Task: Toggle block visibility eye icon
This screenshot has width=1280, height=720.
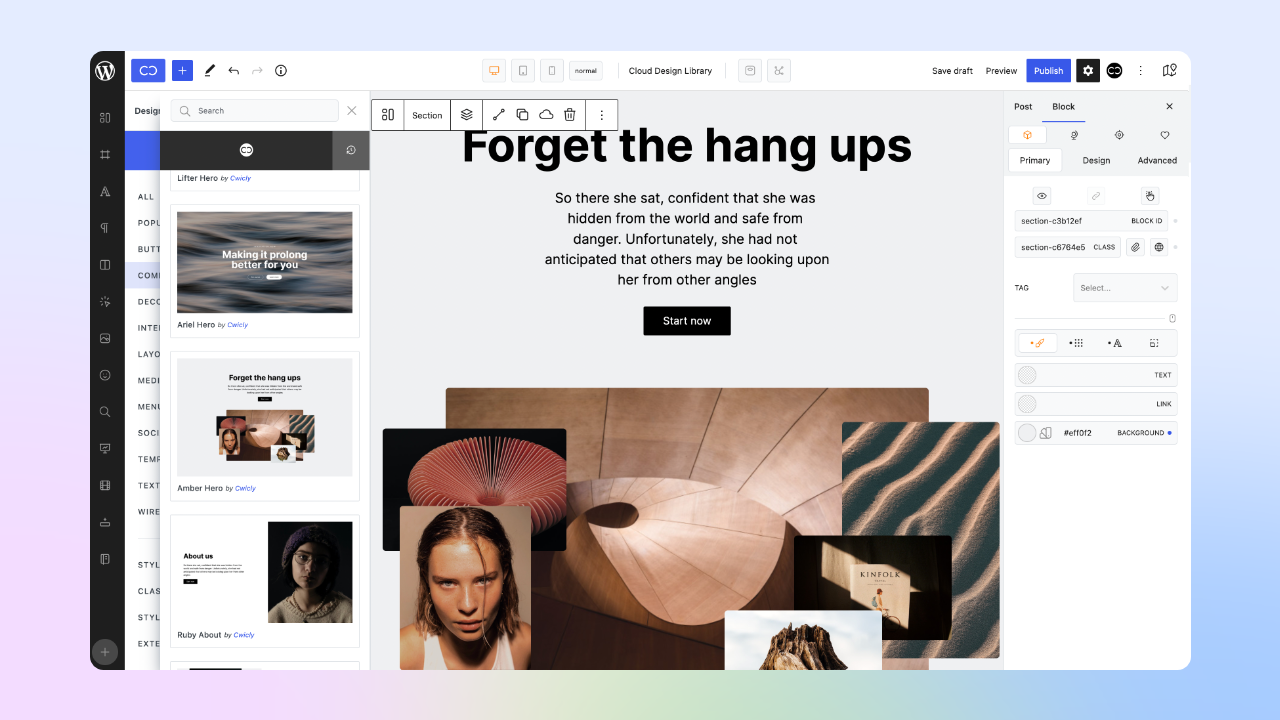Action: pos(1042,196)
